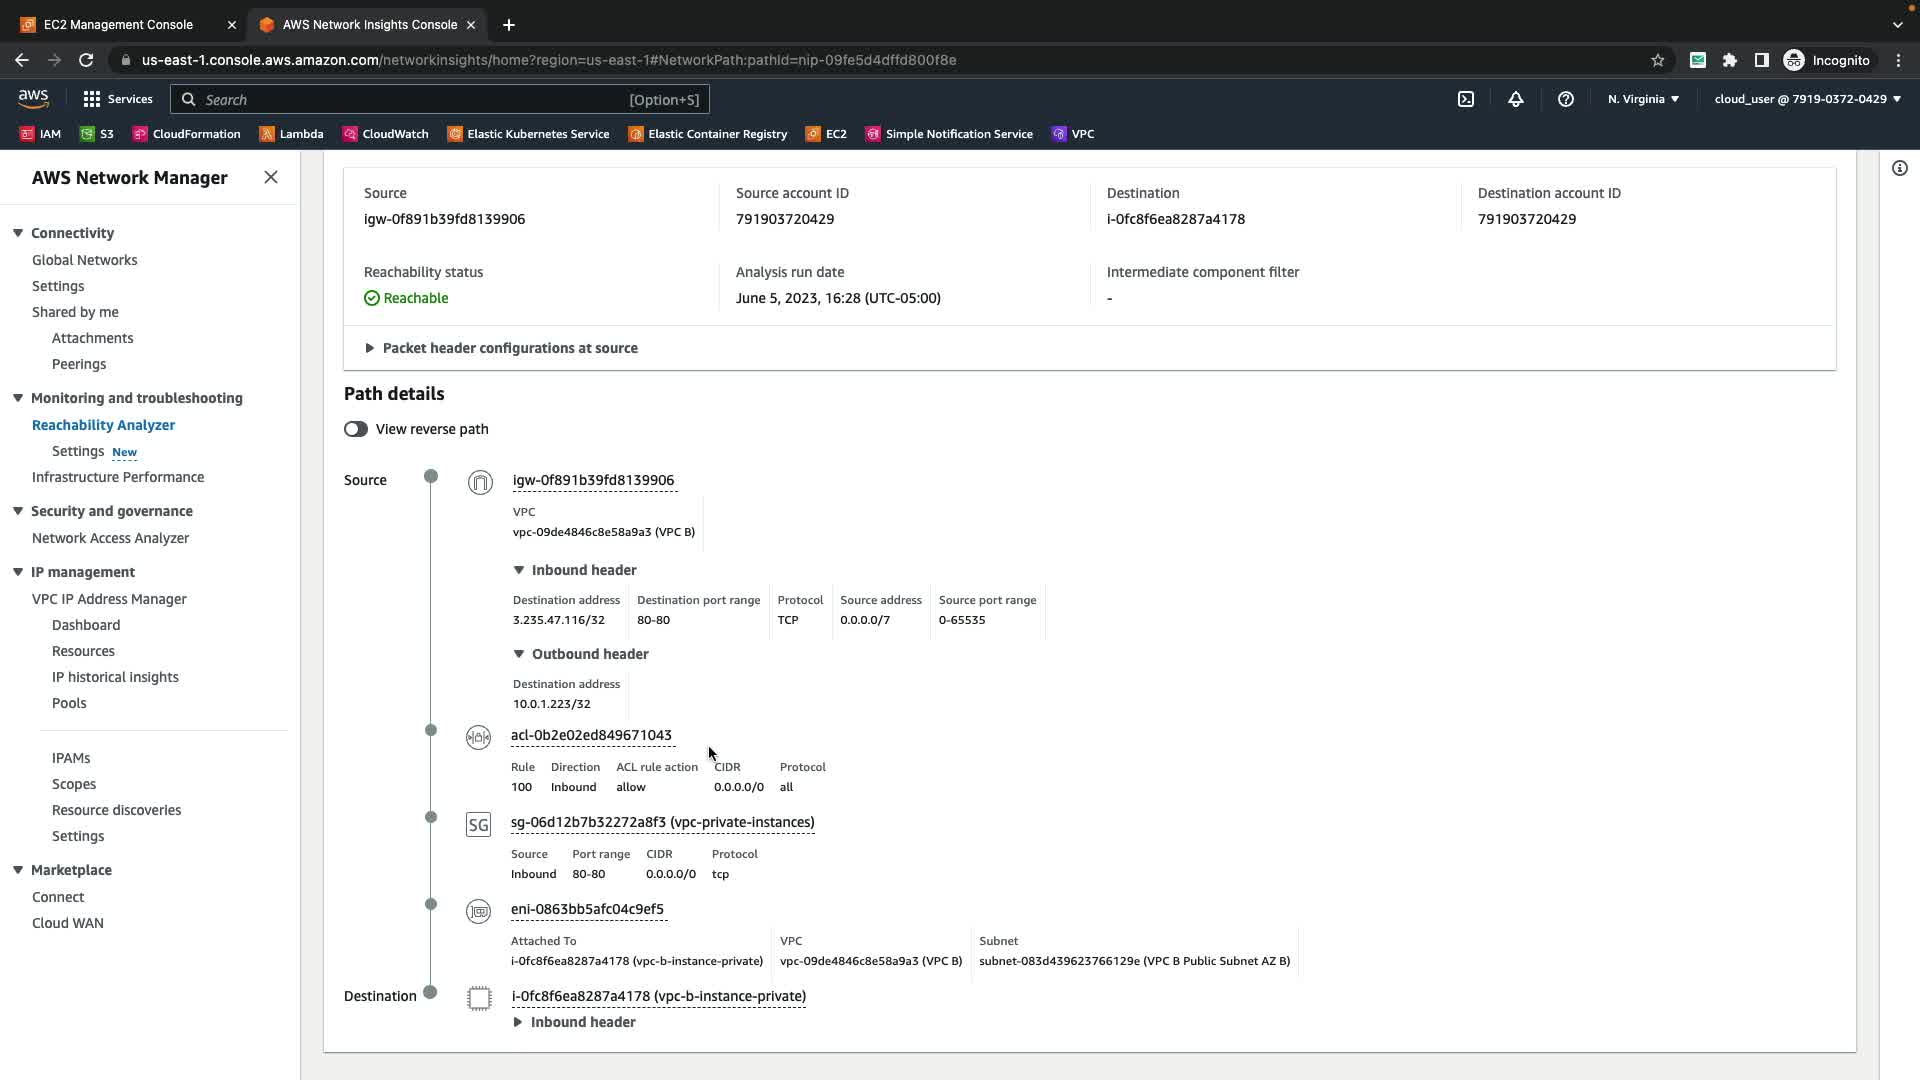Click the AWS logo home icon
The image size is (1920, 1080).
(33, 98)
